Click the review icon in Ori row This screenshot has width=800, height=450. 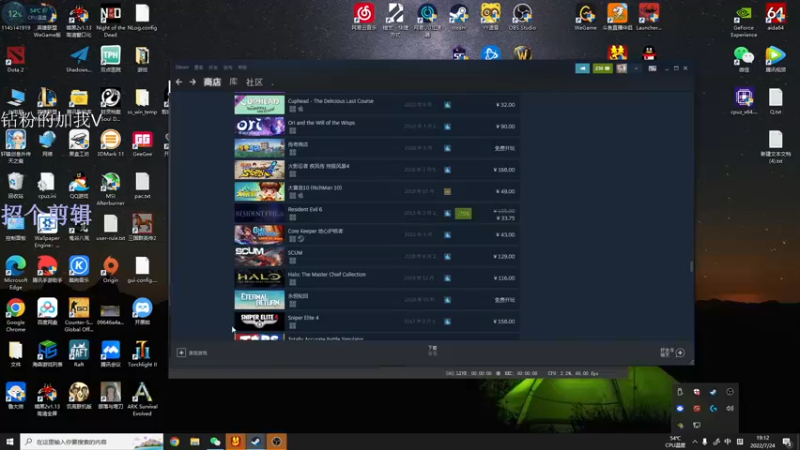[447, 127]
